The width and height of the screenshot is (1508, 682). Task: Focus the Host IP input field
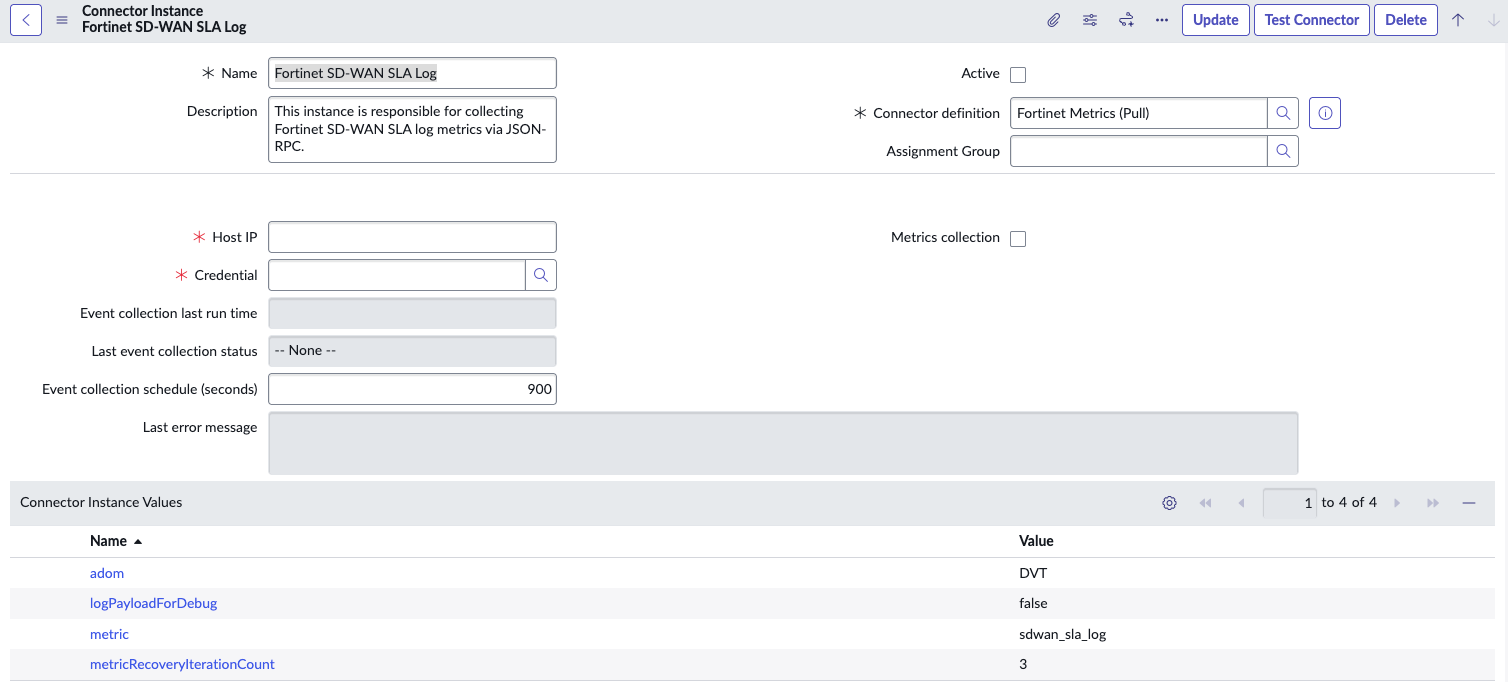[x=412, y=237]
